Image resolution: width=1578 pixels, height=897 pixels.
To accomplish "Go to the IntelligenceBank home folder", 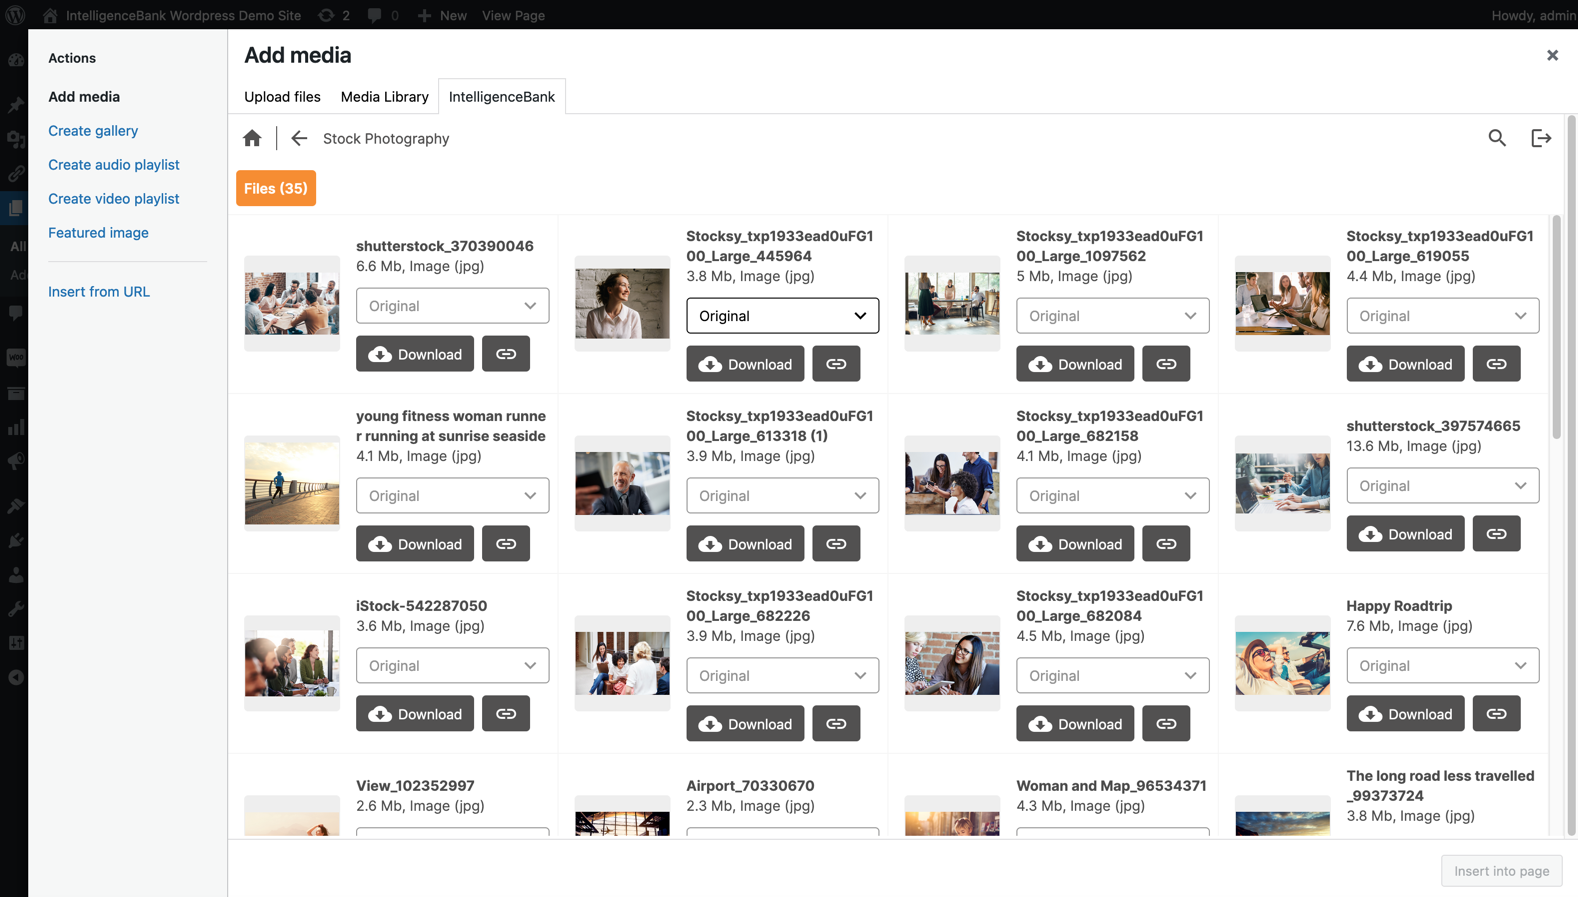I will (x=252, y=138).
